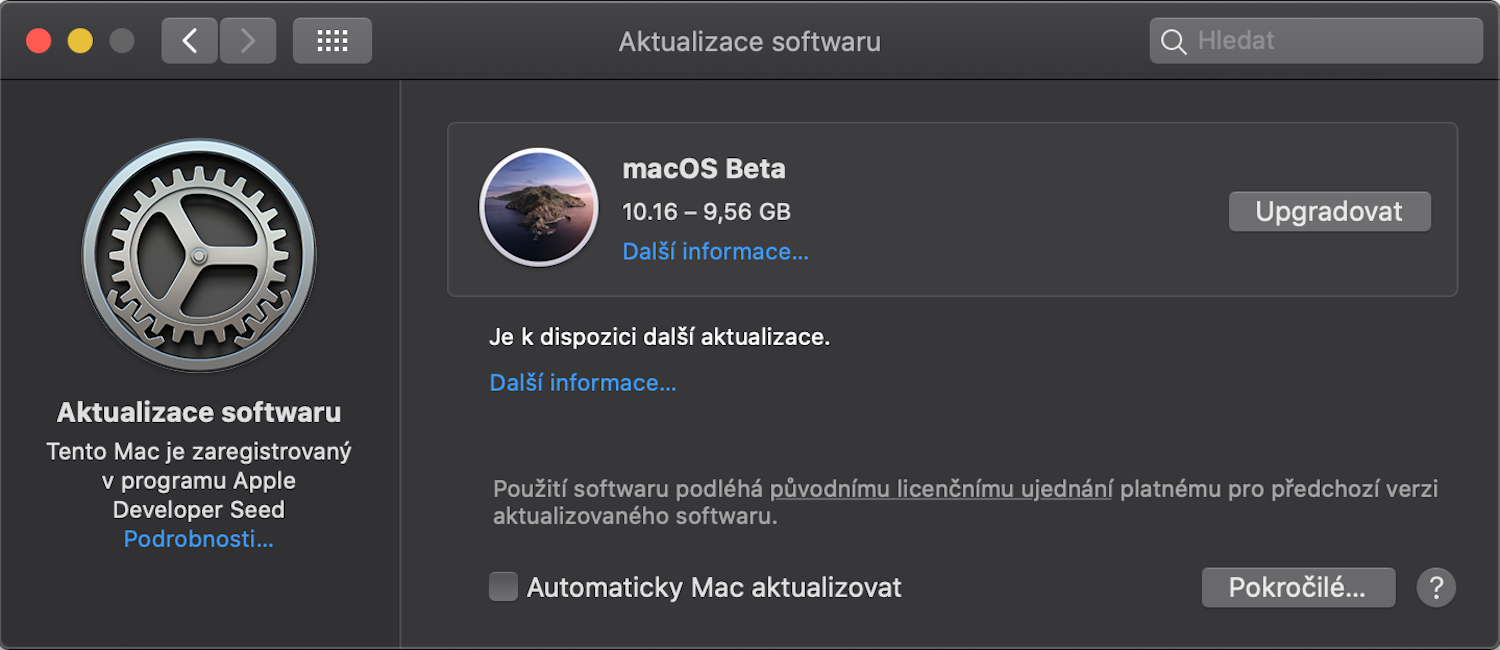Viewport: 1500px width, 650px height.
Task: Select the macOS Catalina island icon
Action: tap(539, 207)
